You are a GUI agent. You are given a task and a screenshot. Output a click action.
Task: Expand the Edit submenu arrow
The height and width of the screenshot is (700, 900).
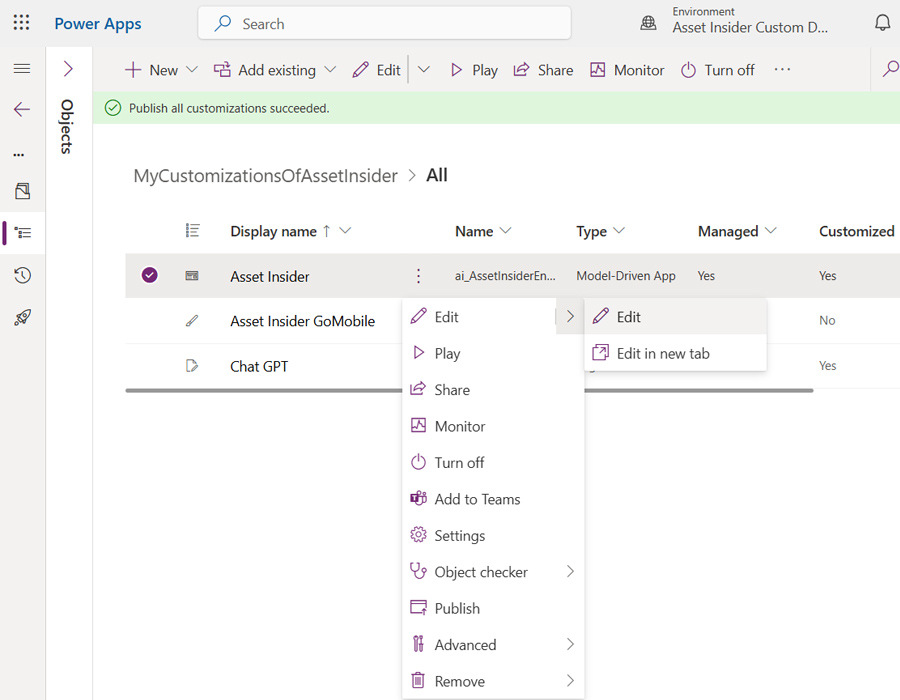[570, 316]
